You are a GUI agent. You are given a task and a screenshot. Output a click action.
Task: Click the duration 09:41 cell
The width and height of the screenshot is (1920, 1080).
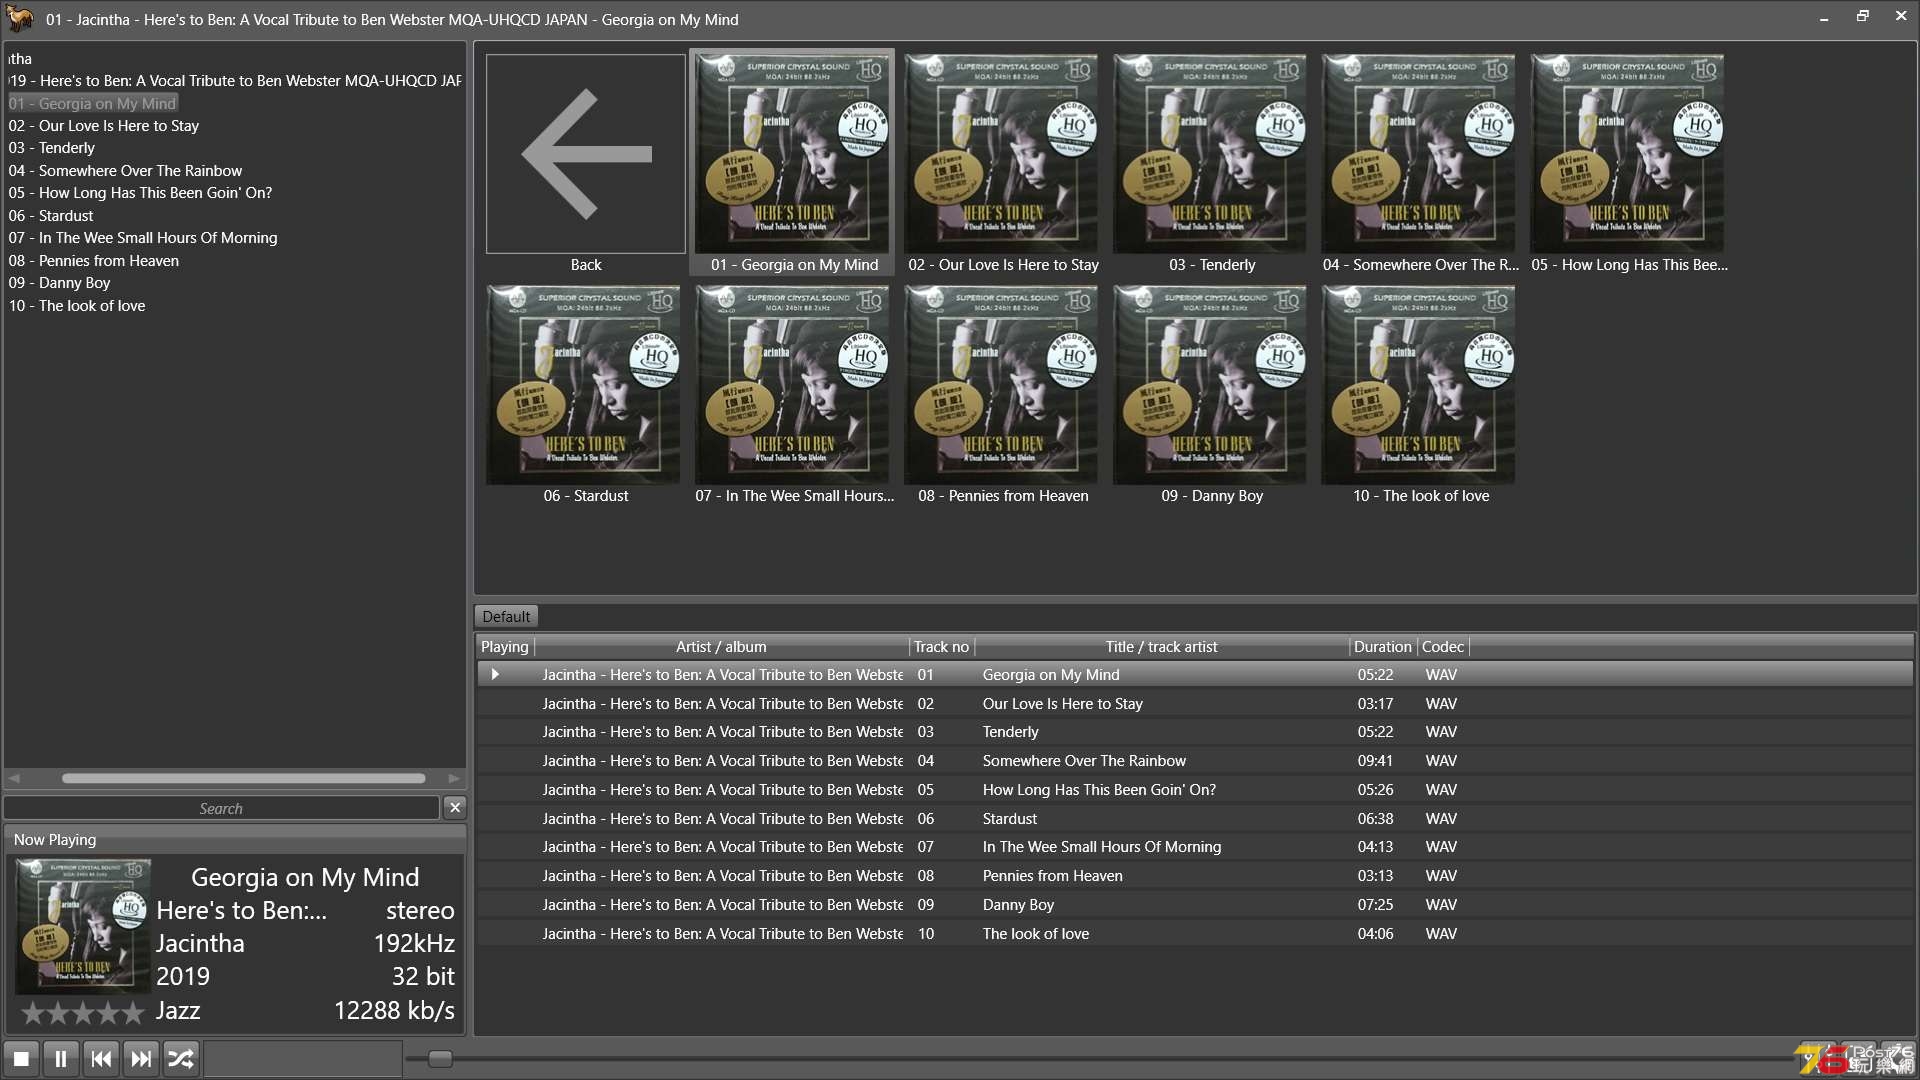coord(1375,761)
